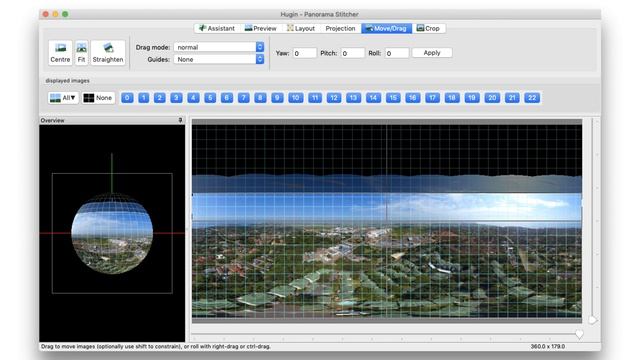Viewport: 640px width, 360px height.
Task: Show all images with All button
Action: (x=63, y=98)
